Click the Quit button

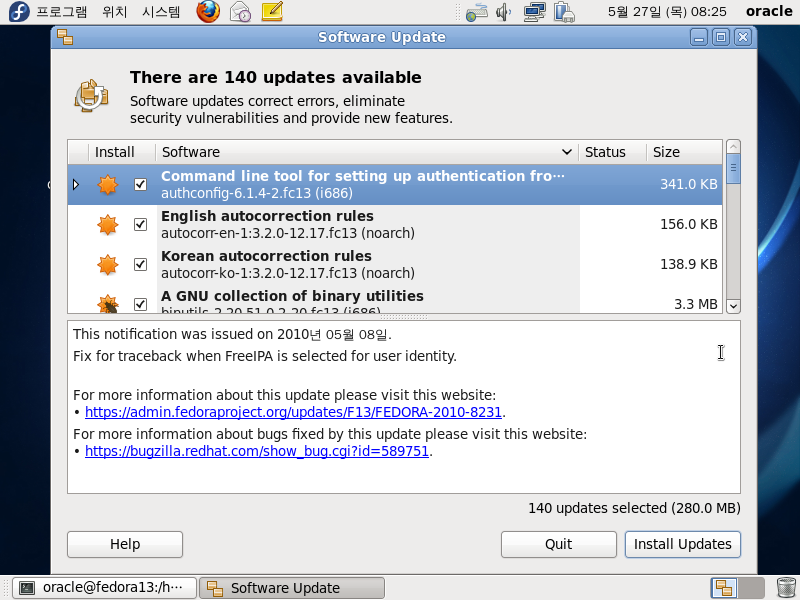559,544
